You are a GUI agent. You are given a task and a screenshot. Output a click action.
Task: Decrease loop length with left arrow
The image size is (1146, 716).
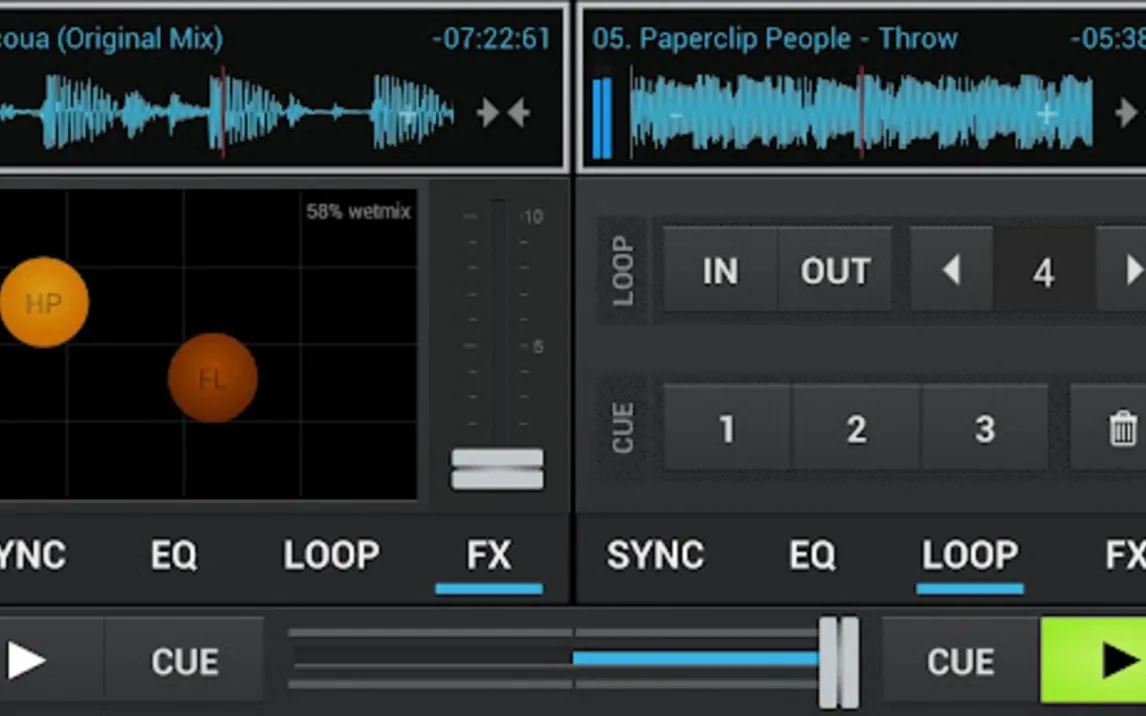click(951, 270)
